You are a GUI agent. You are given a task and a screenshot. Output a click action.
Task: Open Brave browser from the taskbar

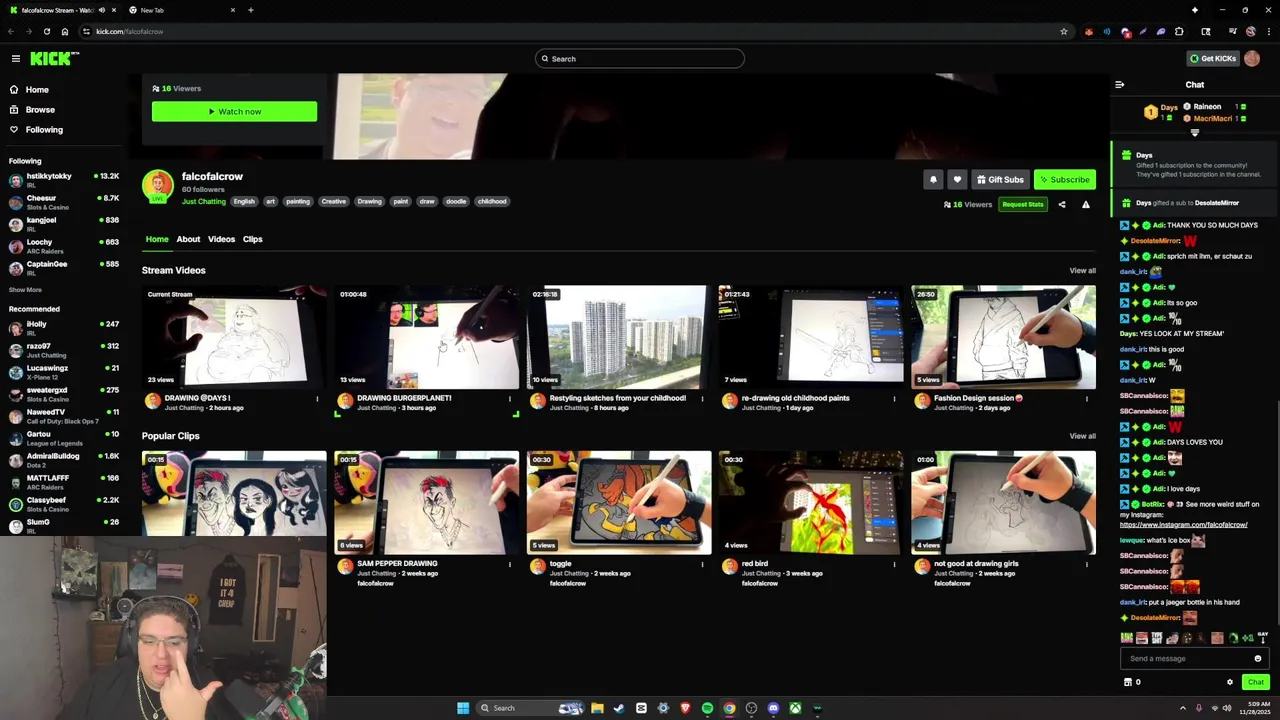click(685, 708)
